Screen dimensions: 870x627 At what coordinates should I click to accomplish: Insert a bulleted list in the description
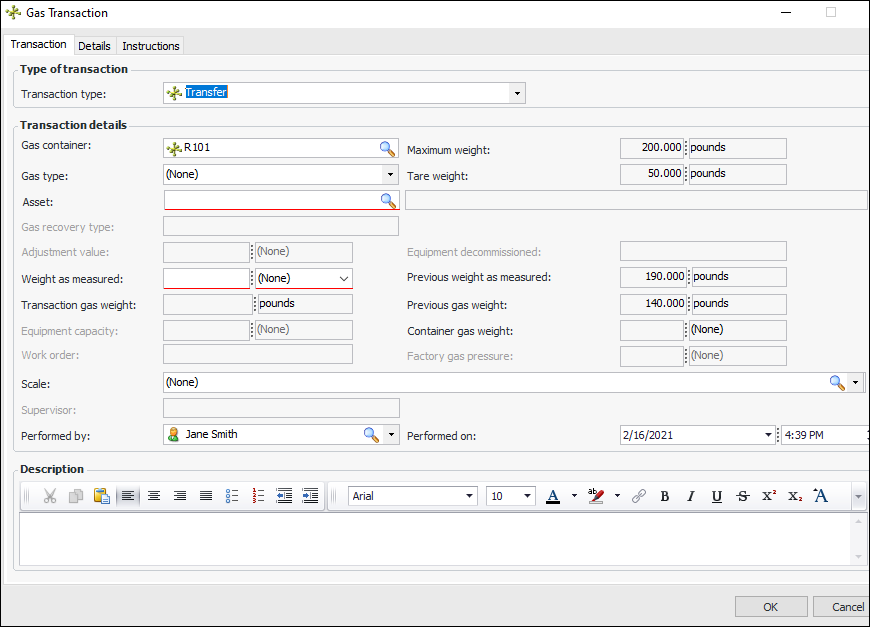(x=232, y=496)
